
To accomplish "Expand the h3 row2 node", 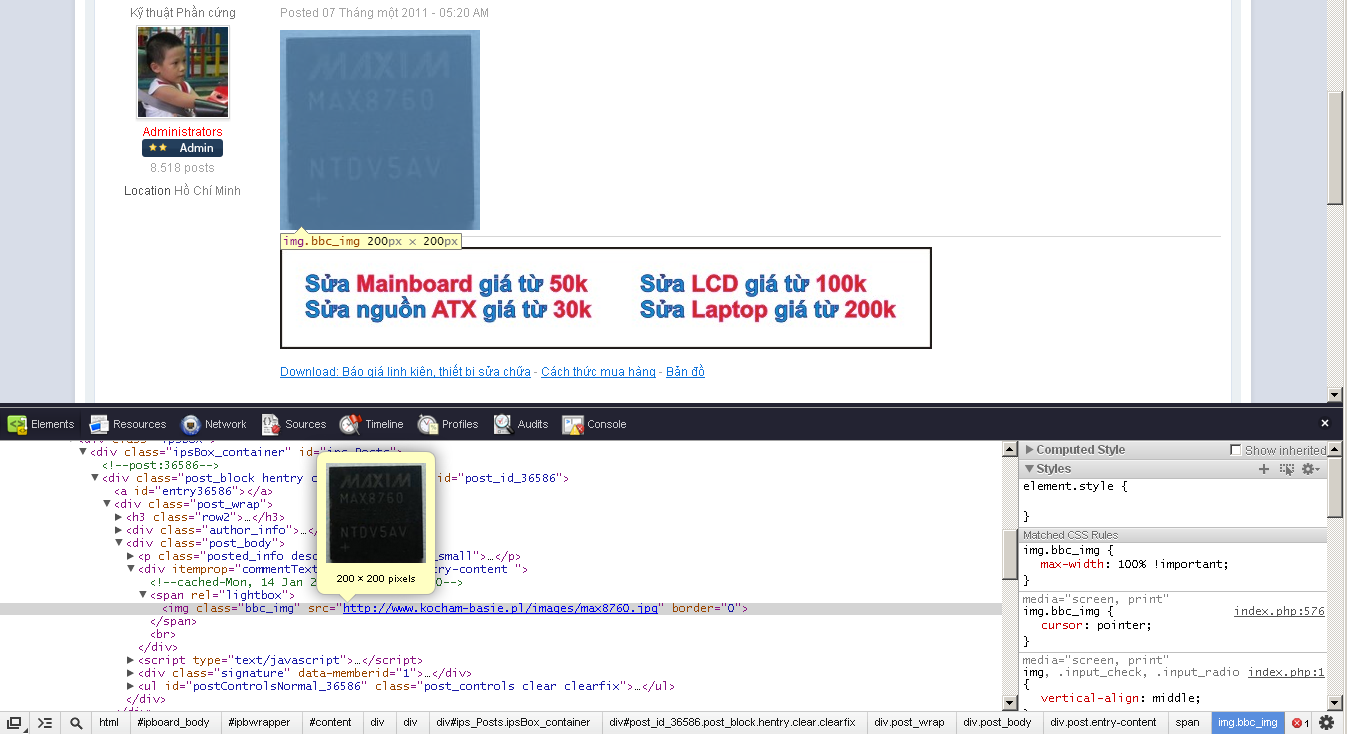I will click(x=119, y=517).
